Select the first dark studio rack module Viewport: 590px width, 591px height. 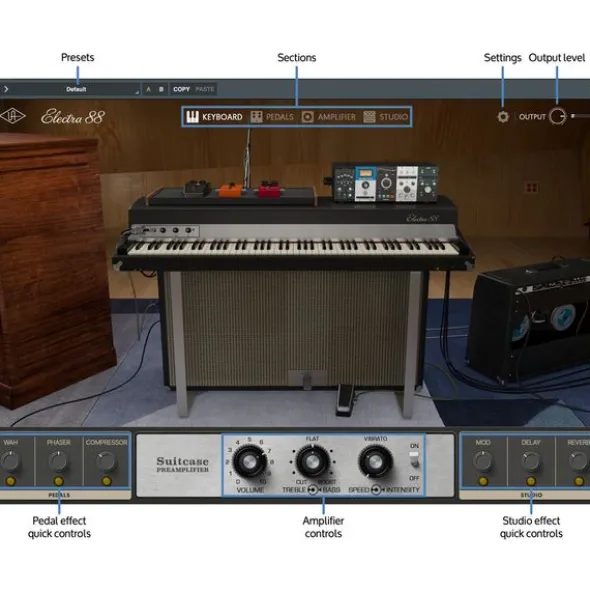pyautogui.click(x=344, y=183)
